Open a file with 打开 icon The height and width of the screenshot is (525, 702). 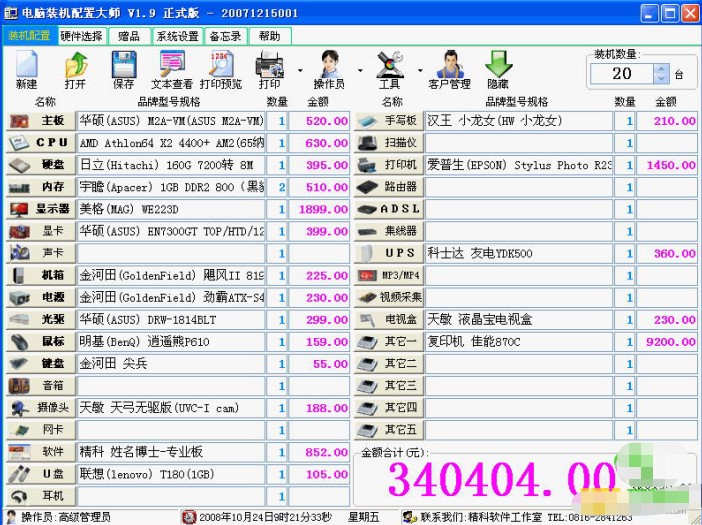tap(75, 70)
